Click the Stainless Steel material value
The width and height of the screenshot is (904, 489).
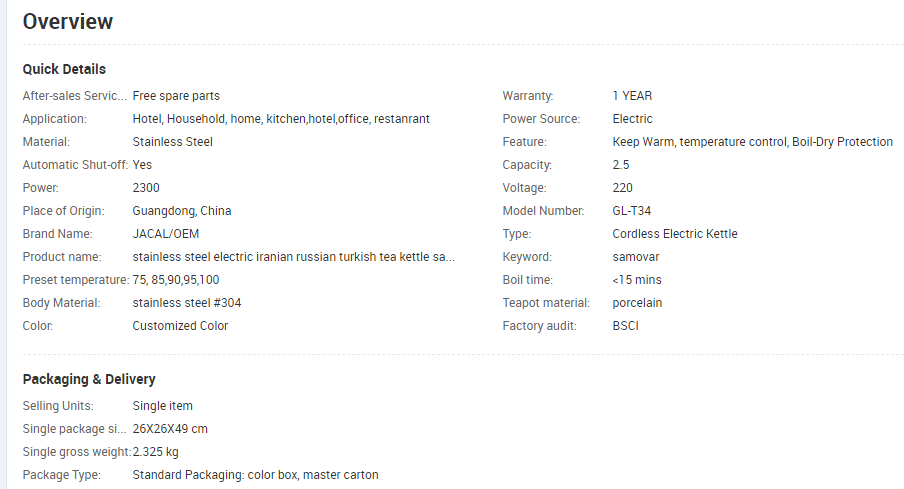coord(172,142)
